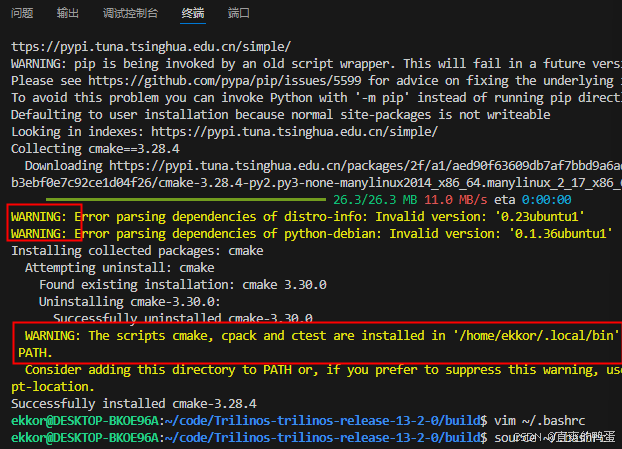Click the manylinux2014_x86_64 wheel filename line
Image resolution: width=622 pixels, height=449 pixels.
point(316,183)
